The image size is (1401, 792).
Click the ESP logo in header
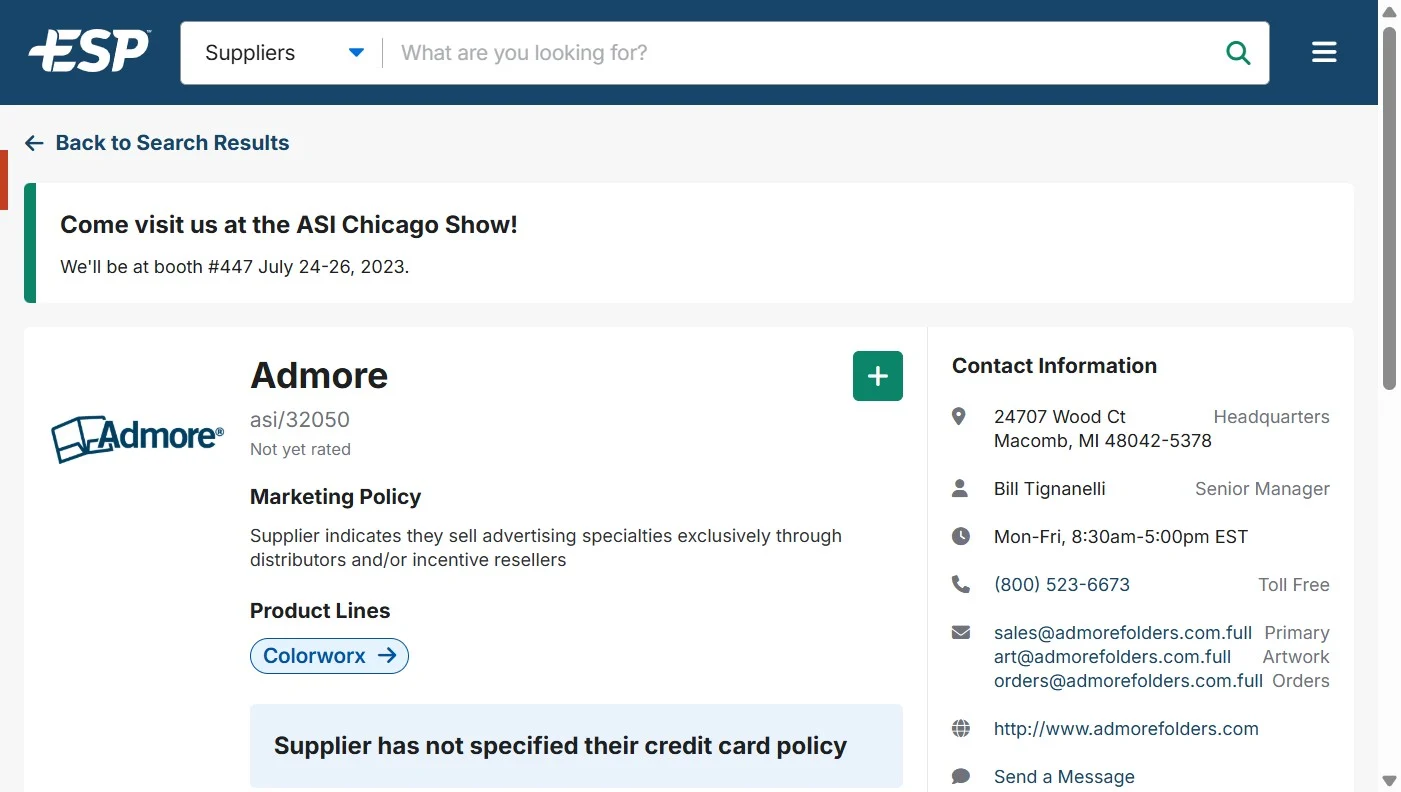pos(90,51)
